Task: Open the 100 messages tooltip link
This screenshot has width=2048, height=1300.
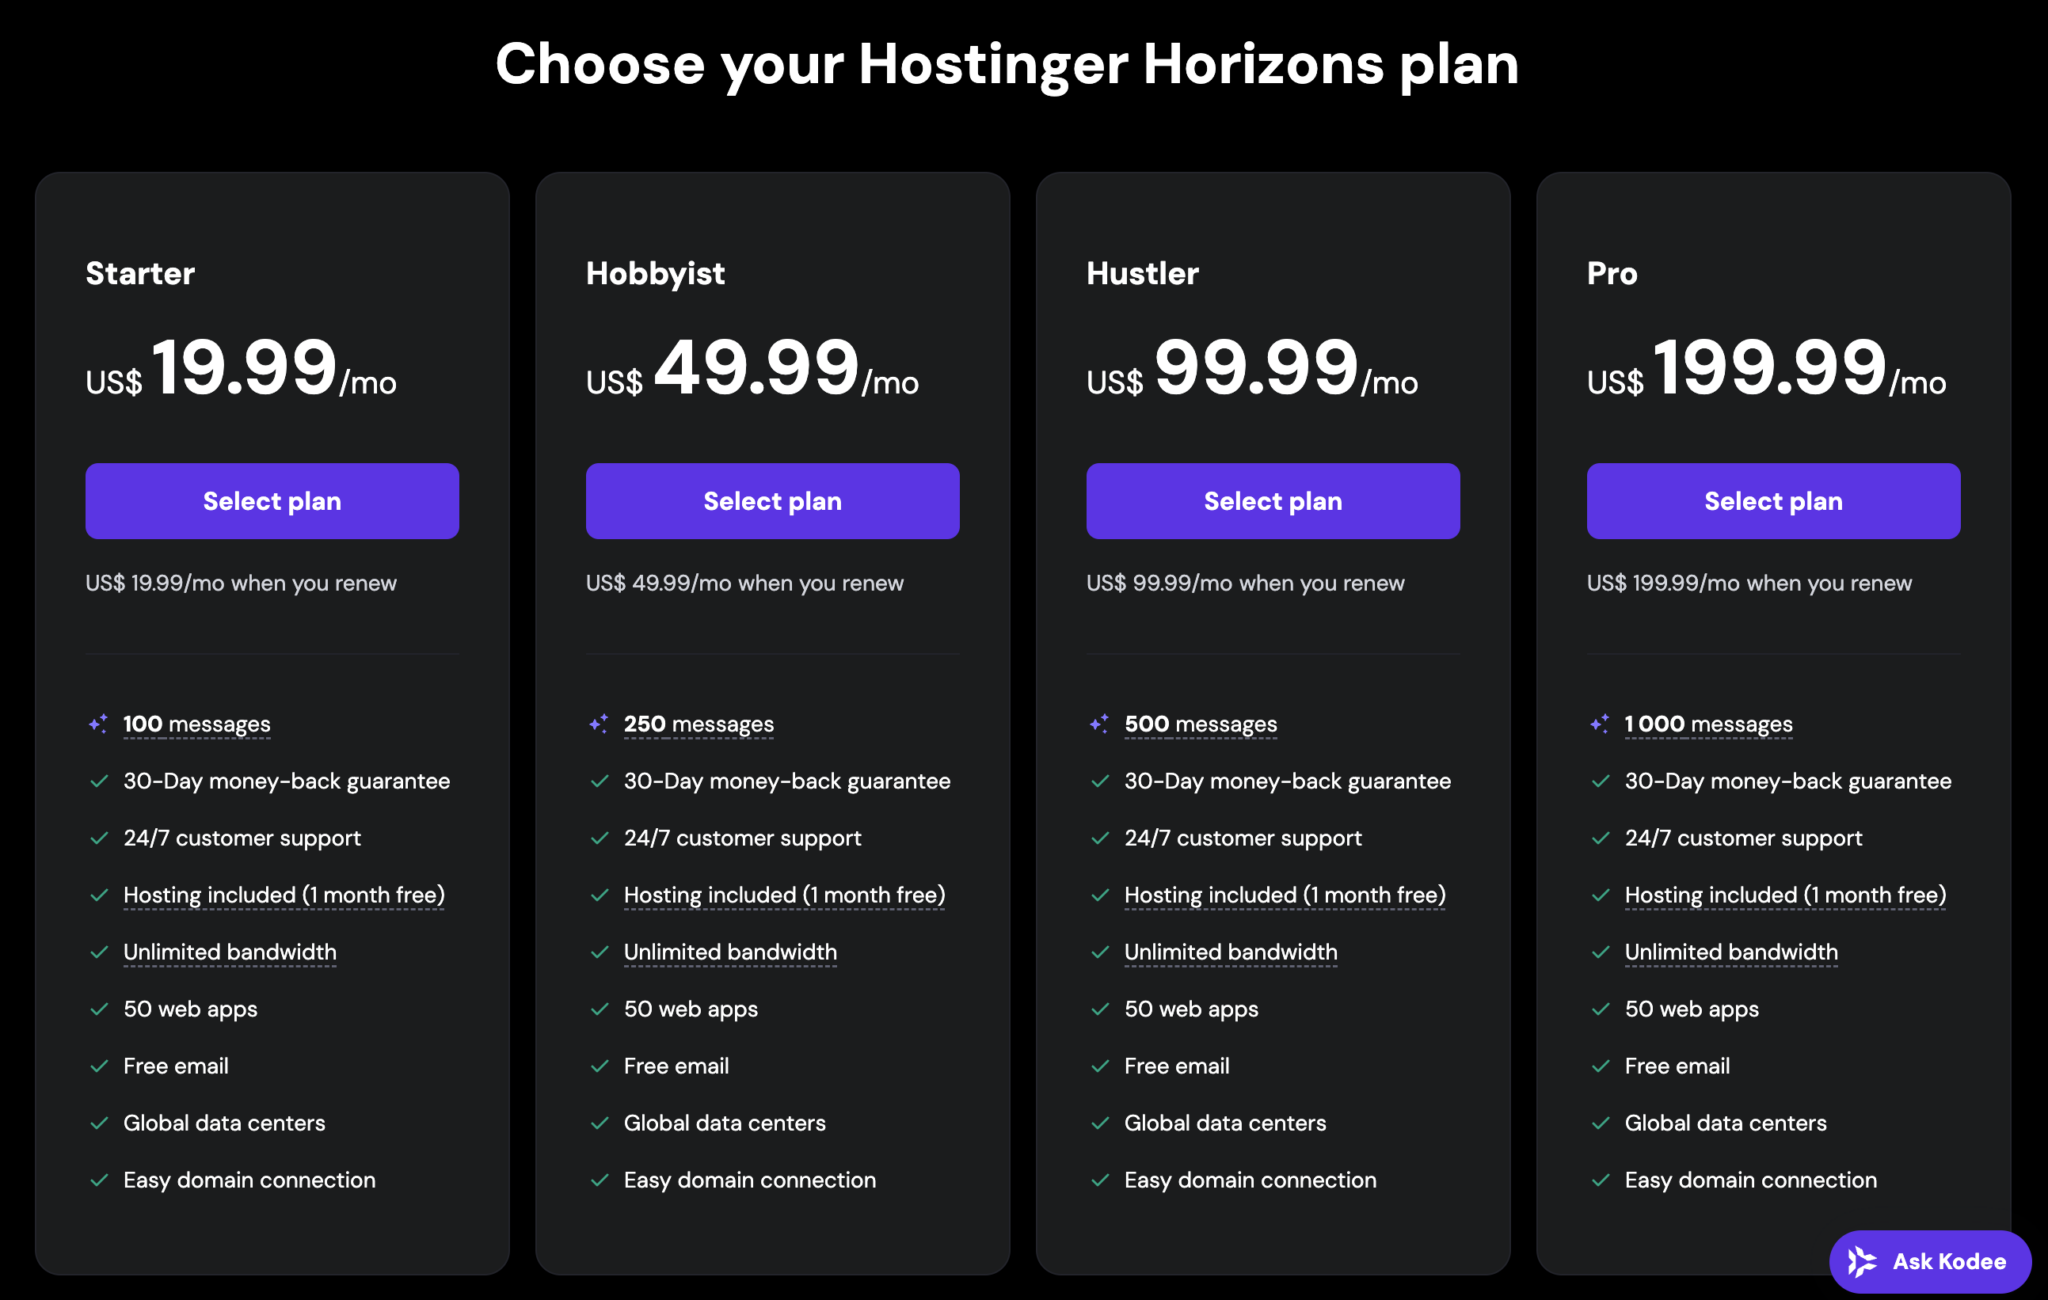Action: coord(195,722)
